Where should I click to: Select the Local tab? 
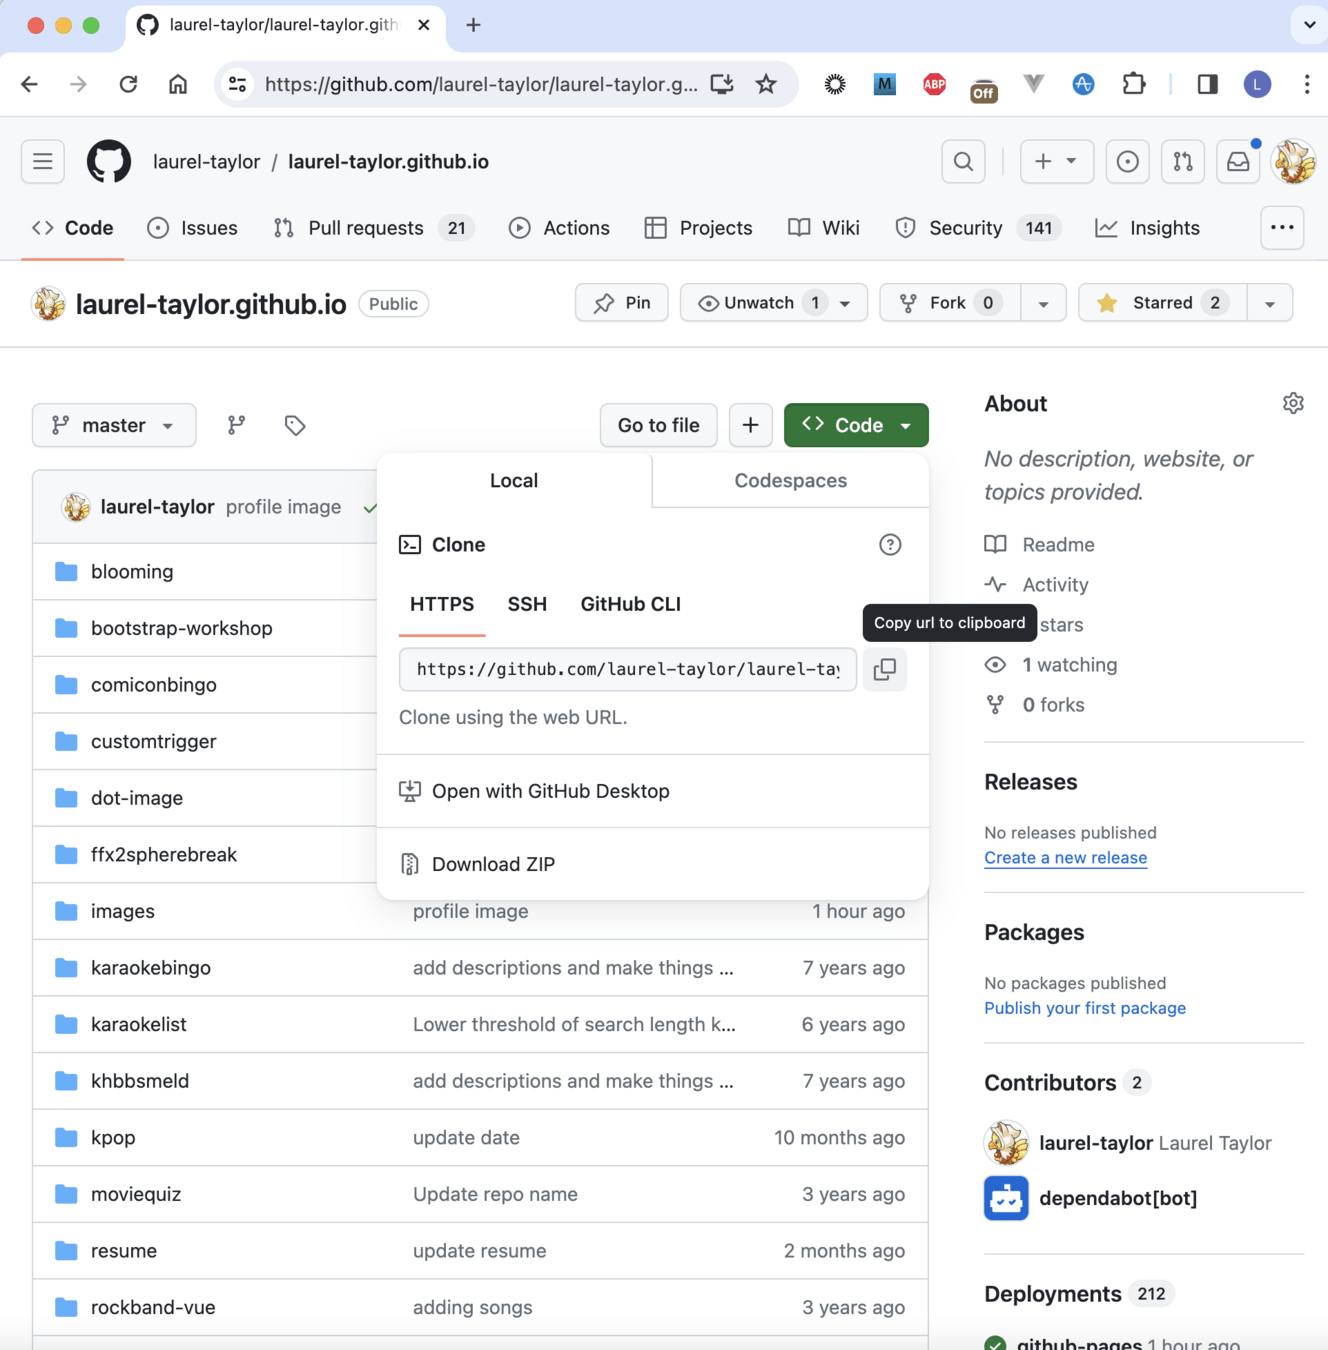coord(514,481)
